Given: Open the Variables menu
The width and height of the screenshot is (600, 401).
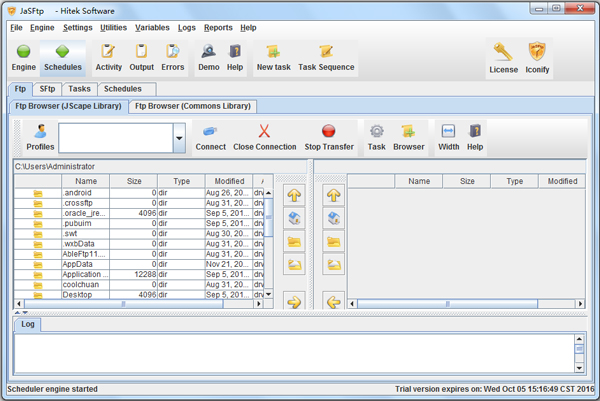Looking at the screenshot, I should click(152, 28).
